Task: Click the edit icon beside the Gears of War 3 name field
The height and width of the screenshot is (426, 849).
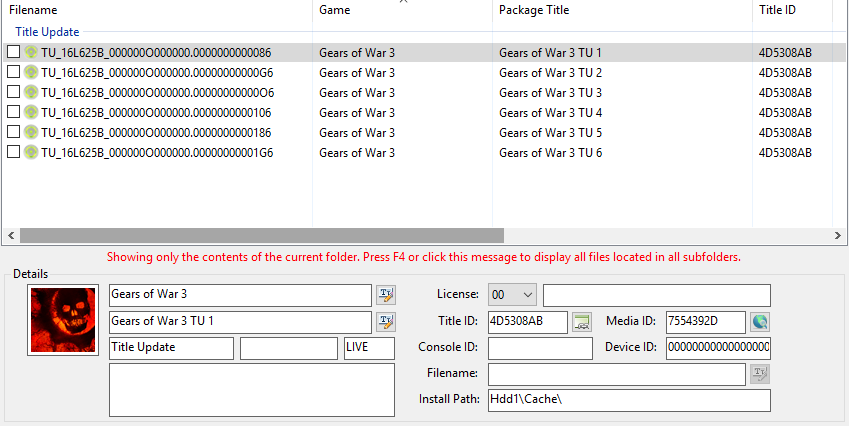Action: click(385, 295)
